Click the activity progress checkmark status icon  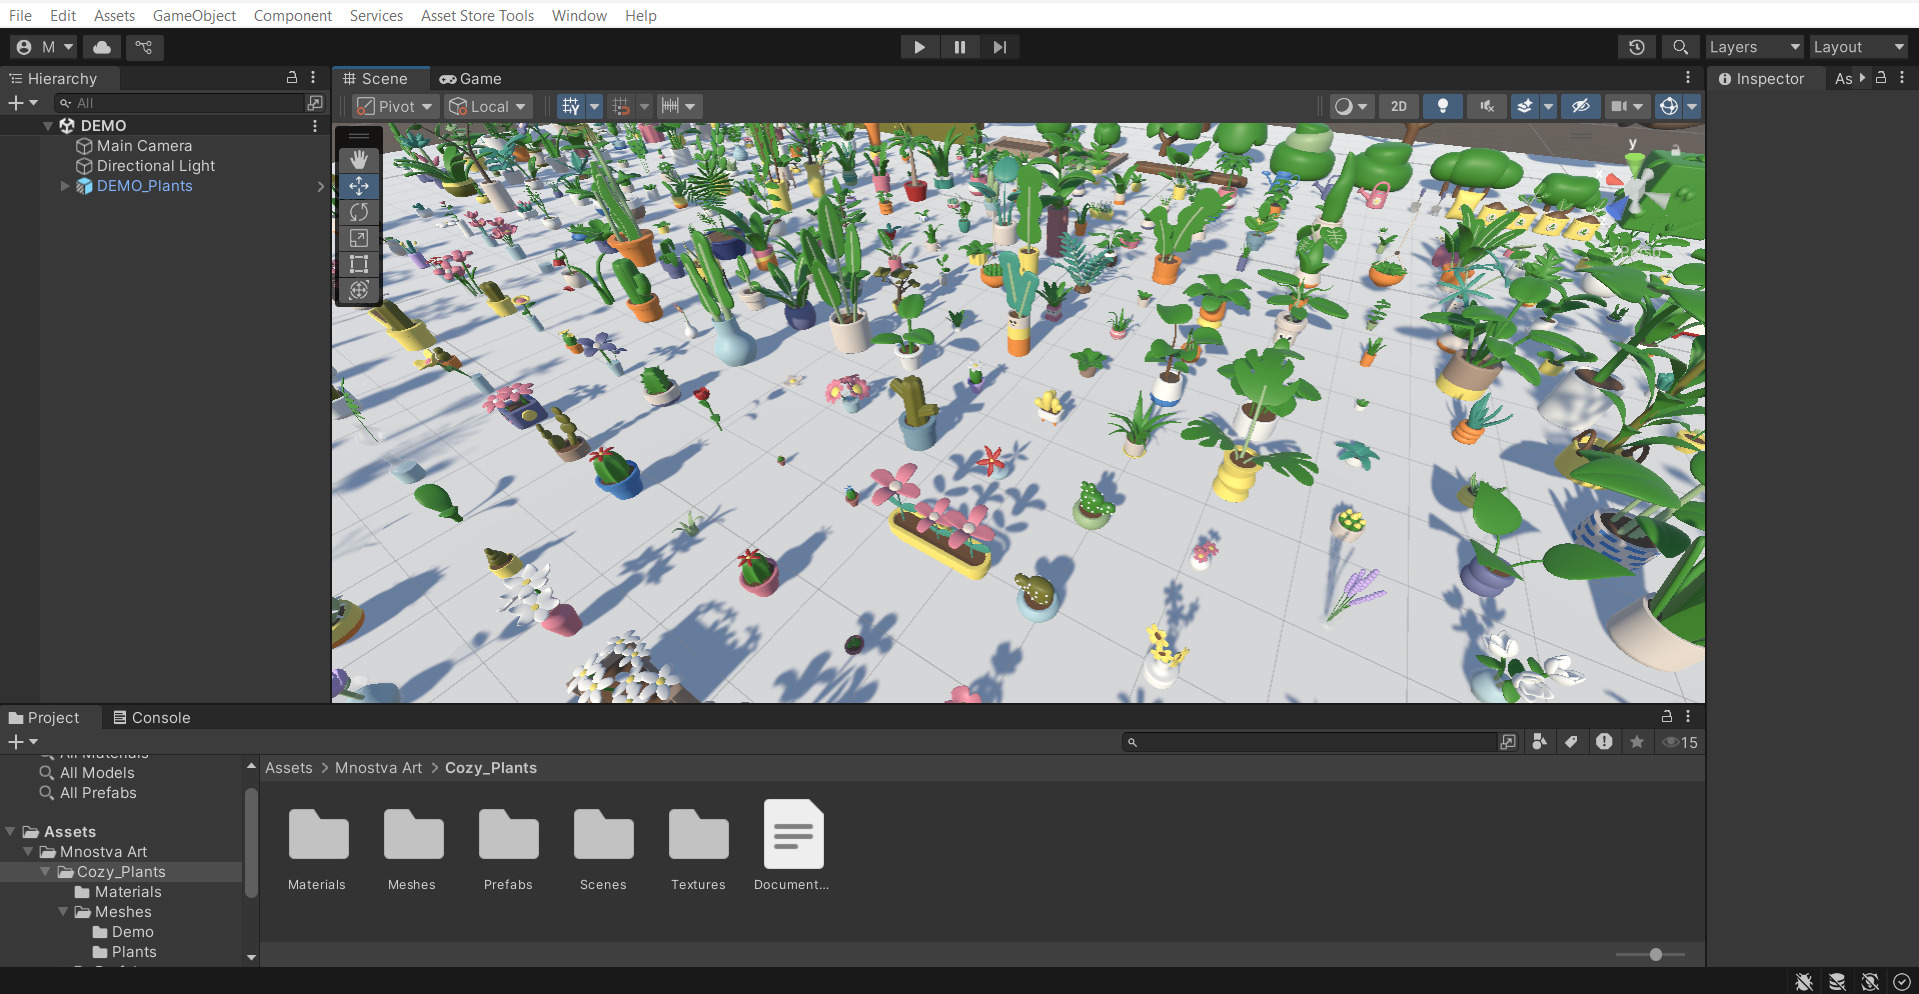pyautogui.click(x=1902, y=982)
